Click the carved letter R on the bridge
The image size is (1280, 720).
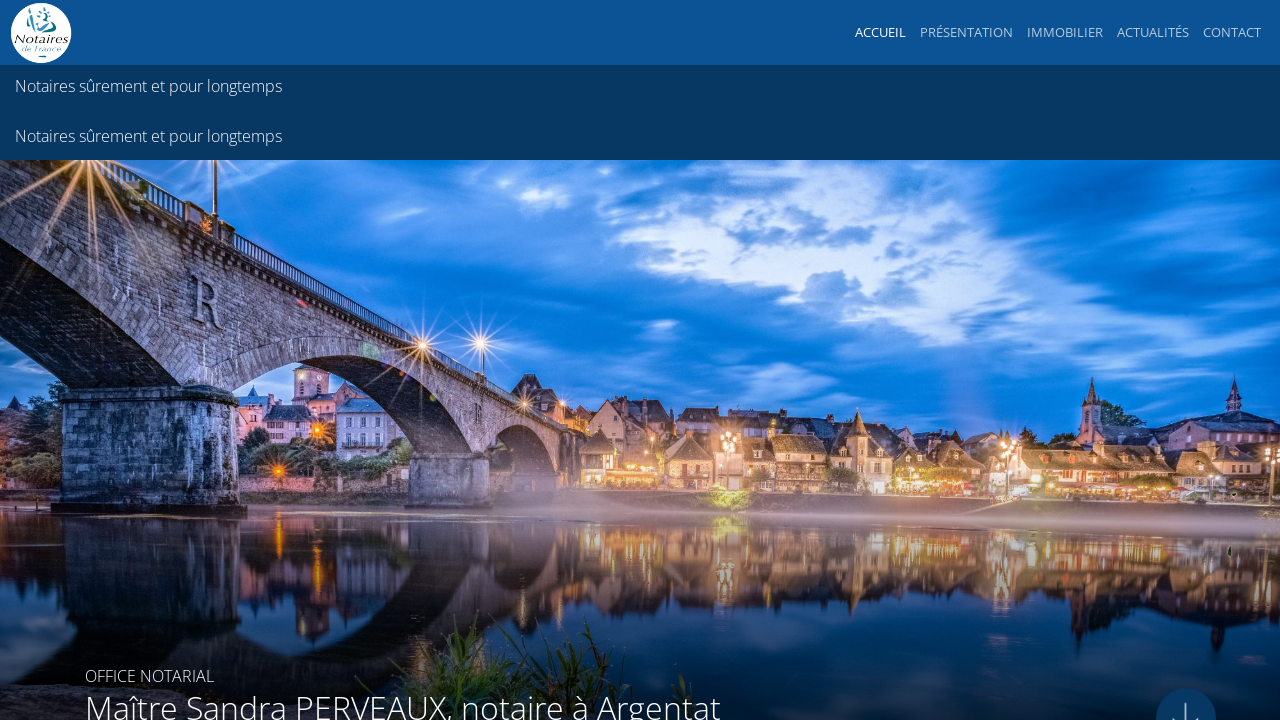point(205,305)
